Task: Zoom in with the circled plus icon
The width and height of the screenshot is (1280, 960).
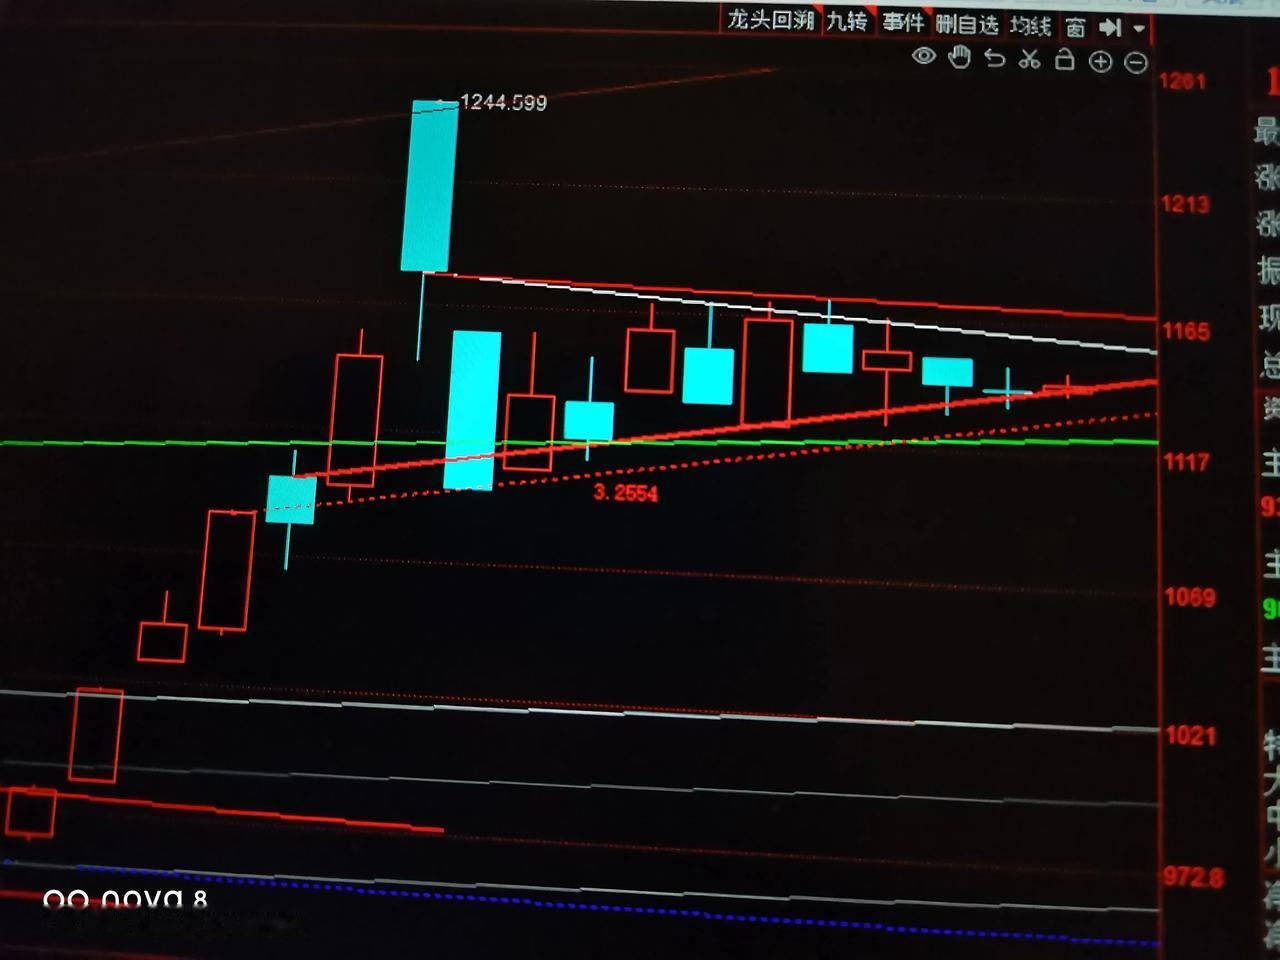Action: [1100, 62]
